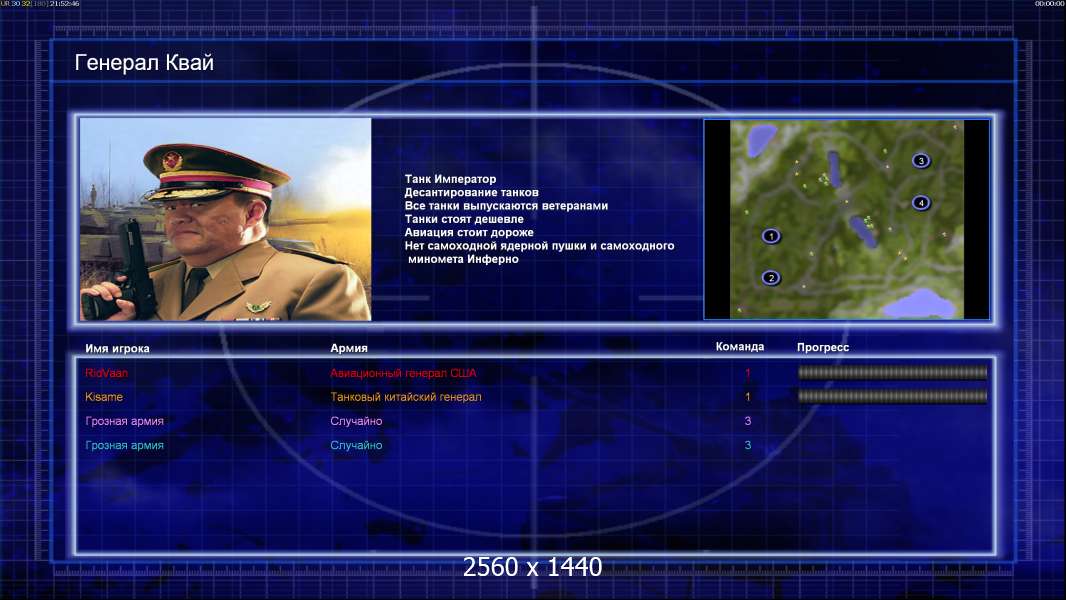Click purple "Случайно" army entry

[x=356, y=421]
